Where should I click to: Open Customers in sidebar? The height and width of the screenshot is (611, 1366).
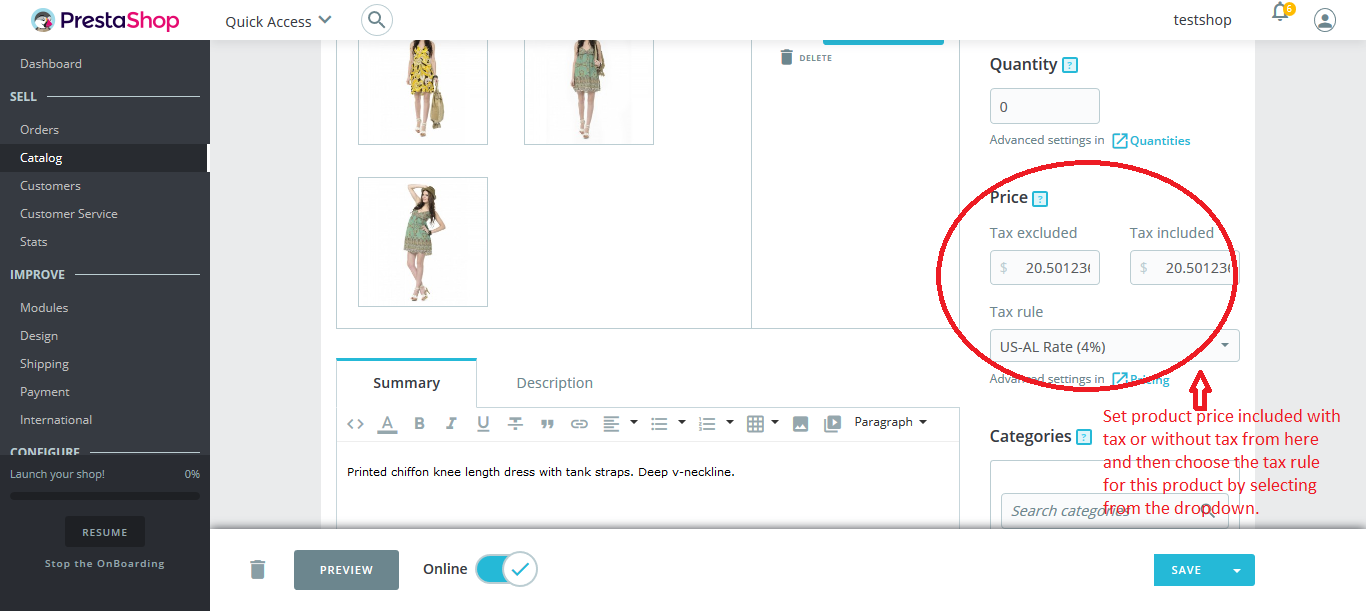coord(50,186)
